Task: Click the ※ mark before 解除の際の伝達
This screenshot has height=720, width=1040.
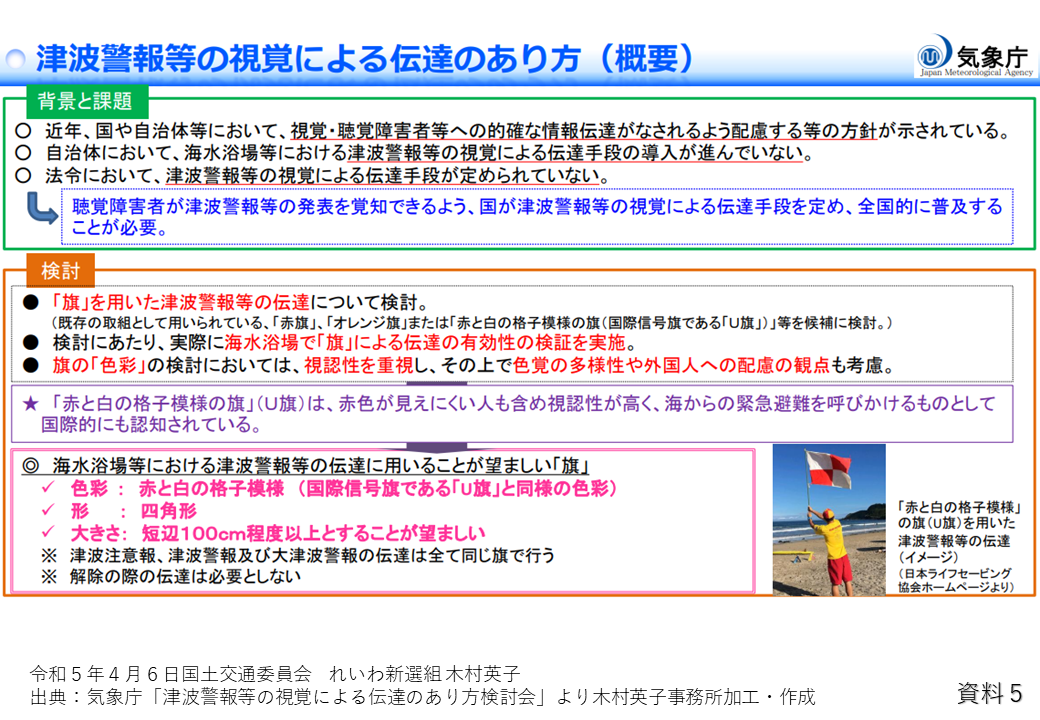Action: click(x=49, y=577)
